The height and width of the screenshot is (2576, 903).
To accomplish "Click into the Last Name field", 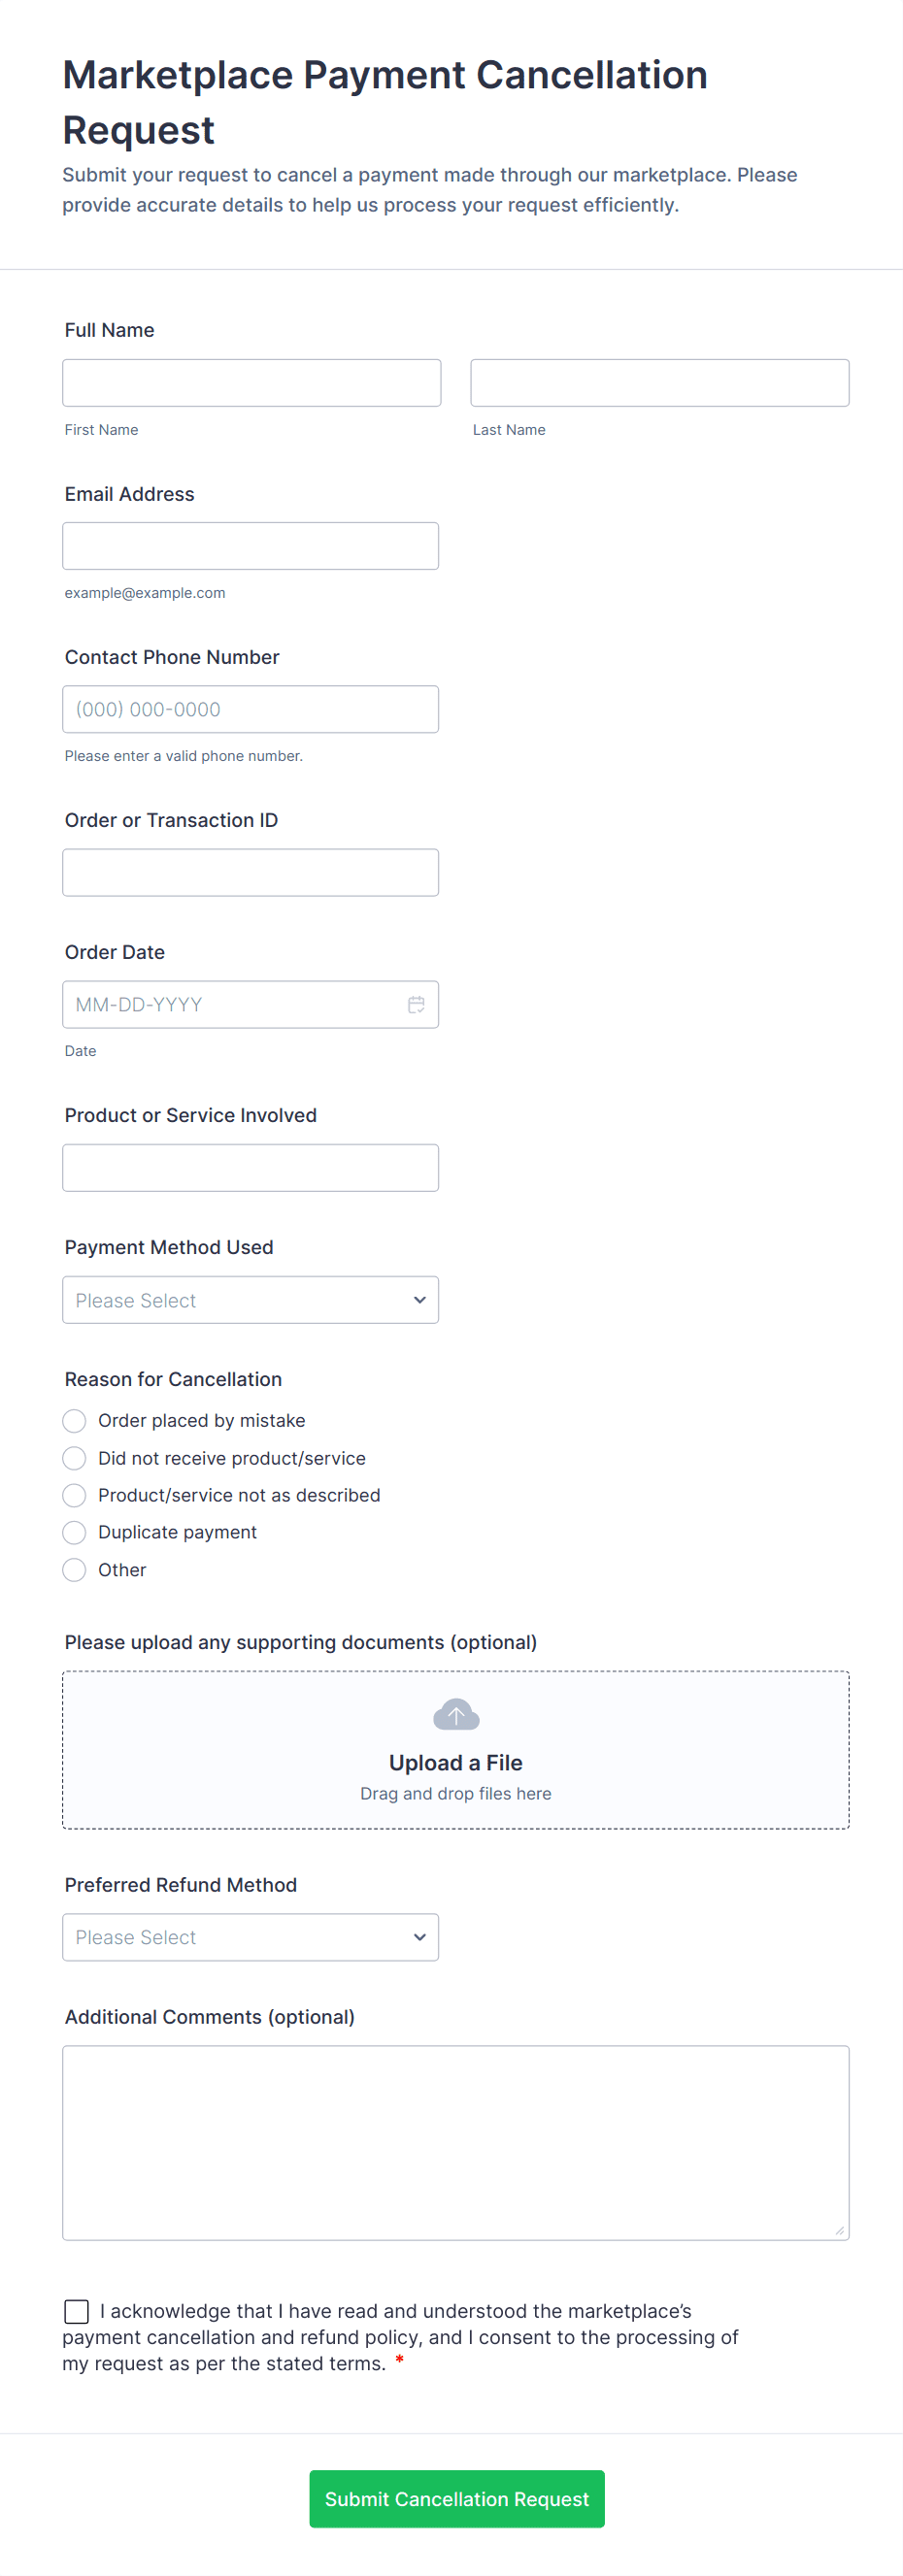I will (x=659, y=383).
